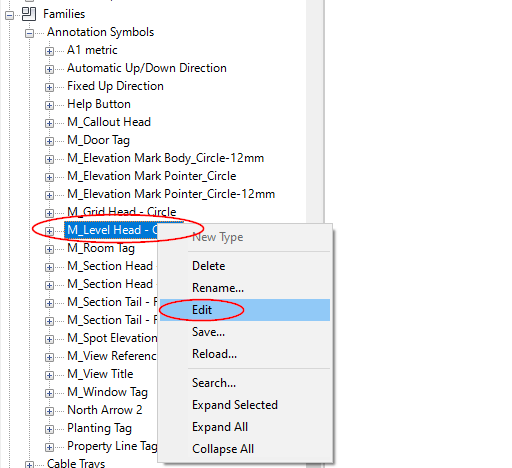Expand M_Elevation Mark Body_Circle-12mm node
This screenshot has width=512, height=468.
[x=49, y=159]
